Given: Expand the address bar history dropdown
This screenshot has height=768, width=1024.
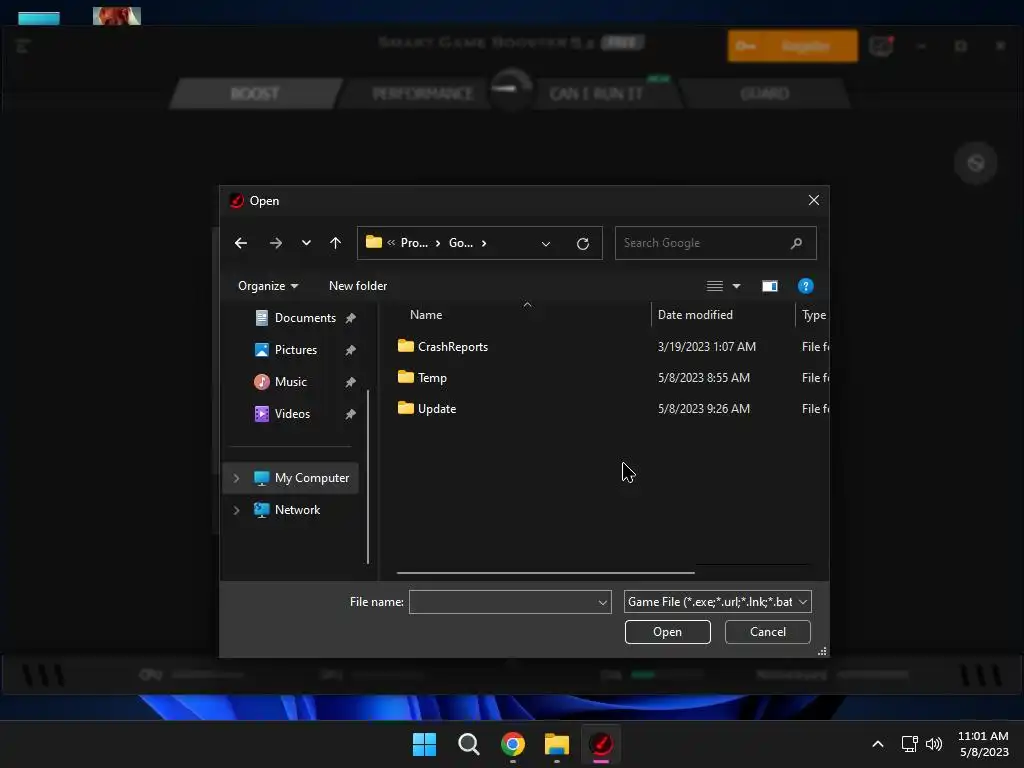Looking at the screenshot, I should pyautogui.click(x=546, y=244).
